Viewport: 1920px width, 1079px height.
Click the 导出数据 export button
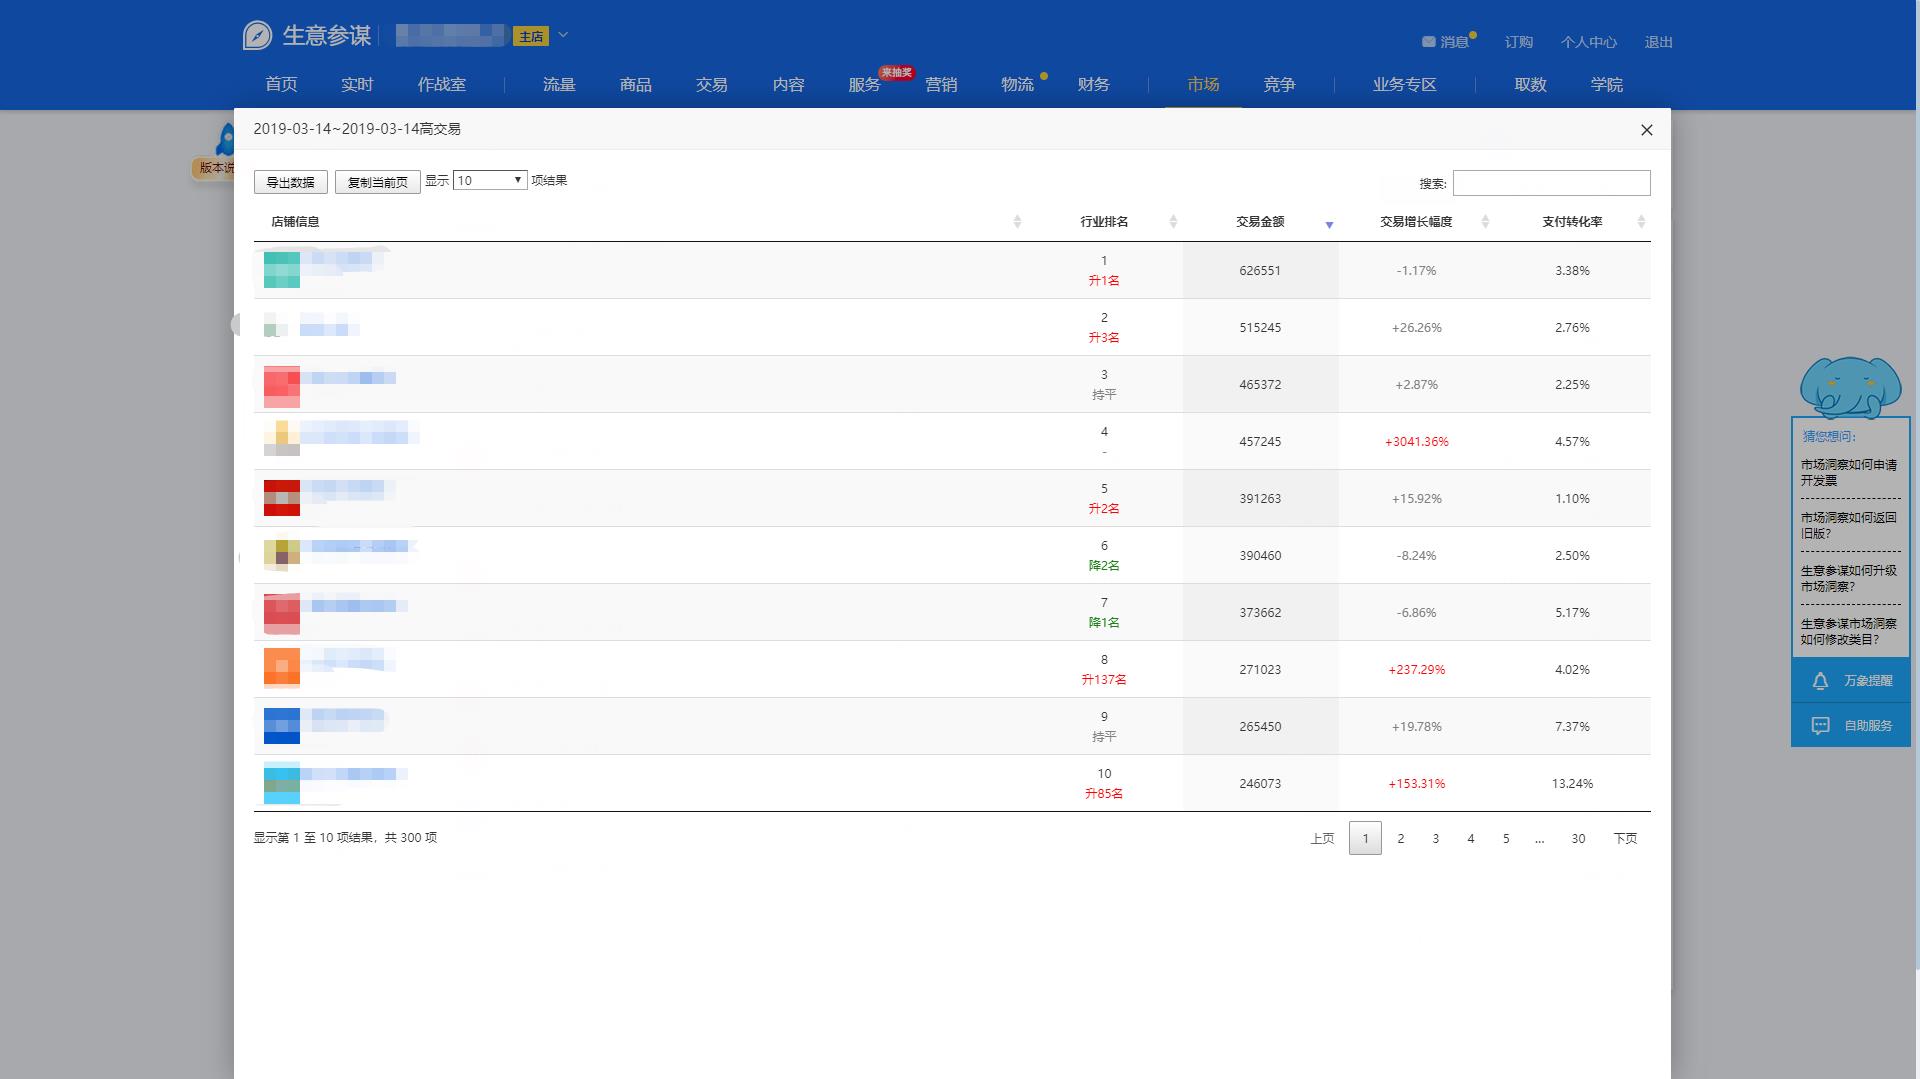point(290,182)
